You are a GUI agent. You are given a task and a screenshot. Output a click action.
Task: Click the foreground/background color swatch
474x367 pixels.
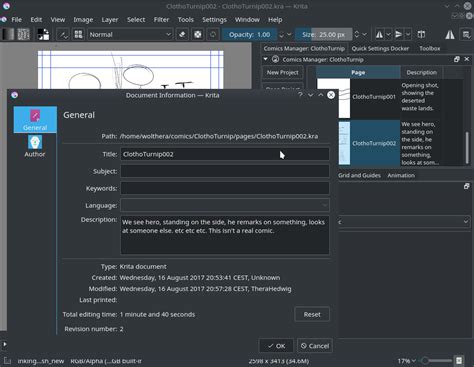(43, 34)
